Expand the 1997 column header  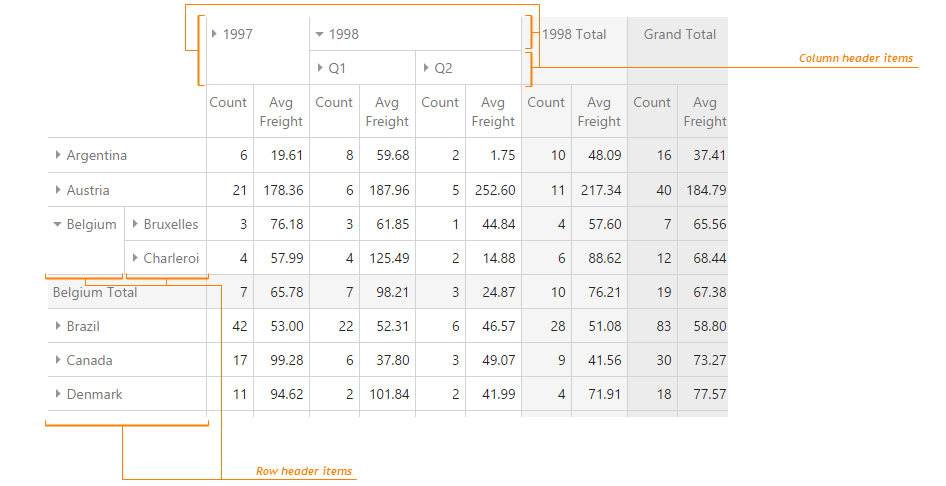(215, 34)
